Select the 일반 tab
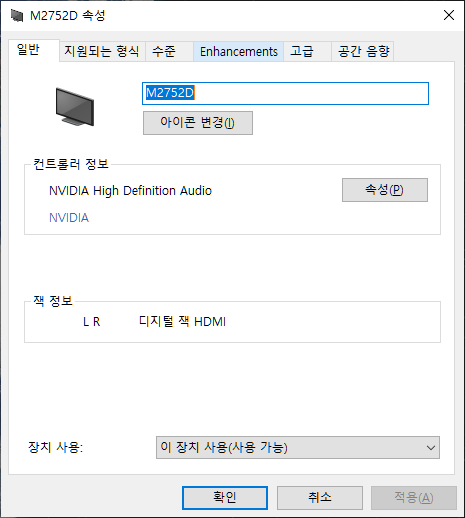465x518 pixels. [x=34, y=50]
